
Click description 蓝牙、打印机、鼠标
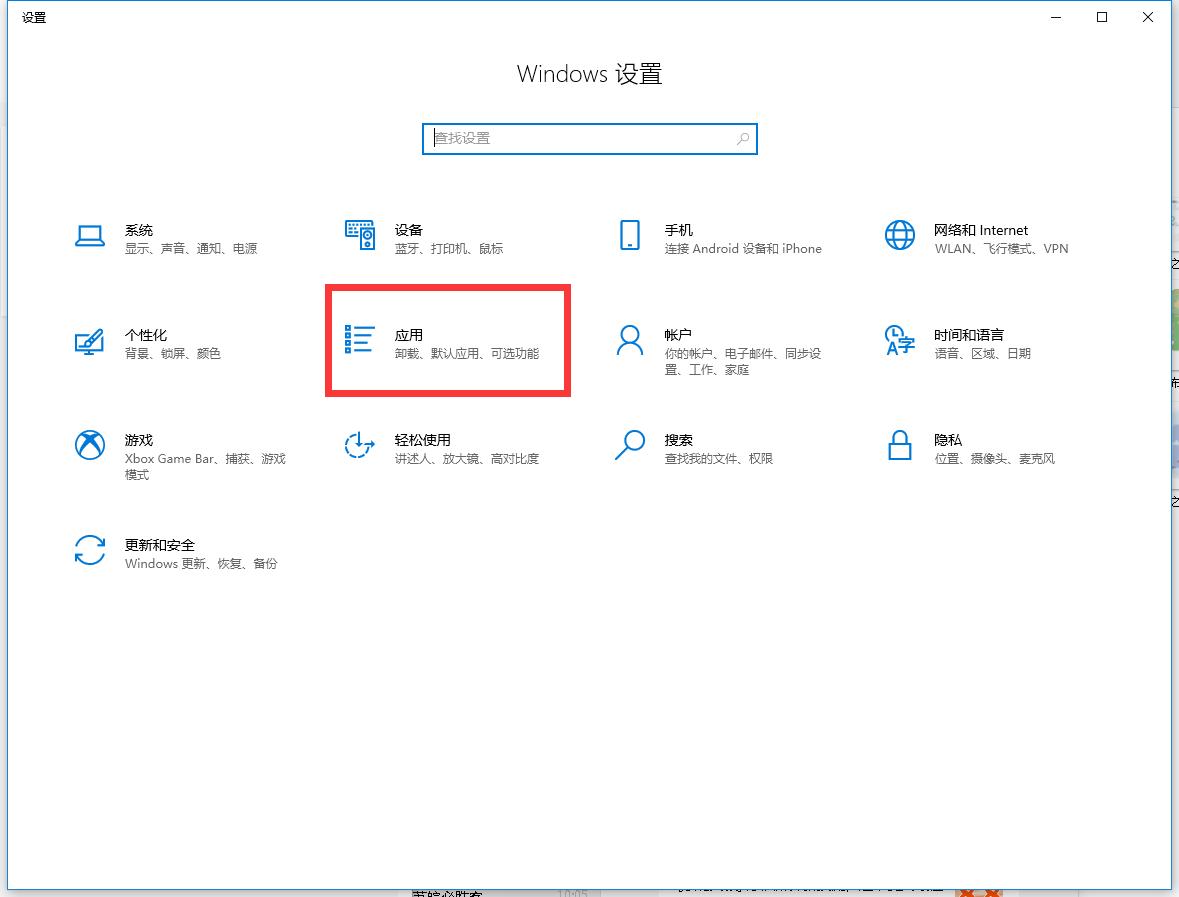[449, 249]
